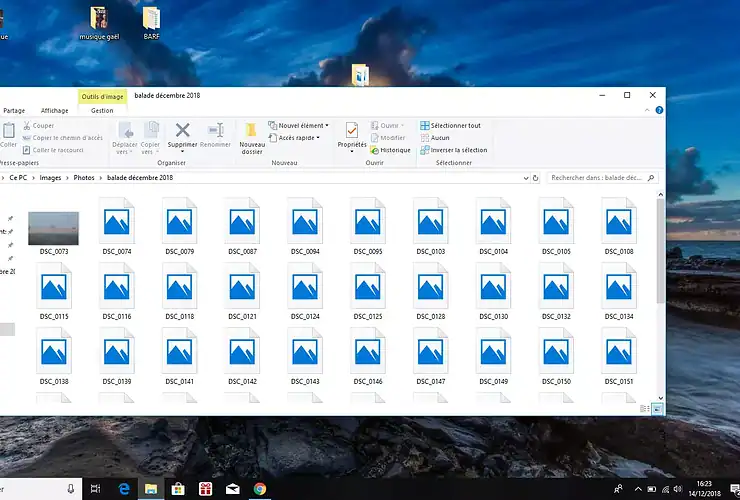This screenshot has height=500, width=740.
Task: Select the DSC_0151 image file
Action: (x=619, y=356)
